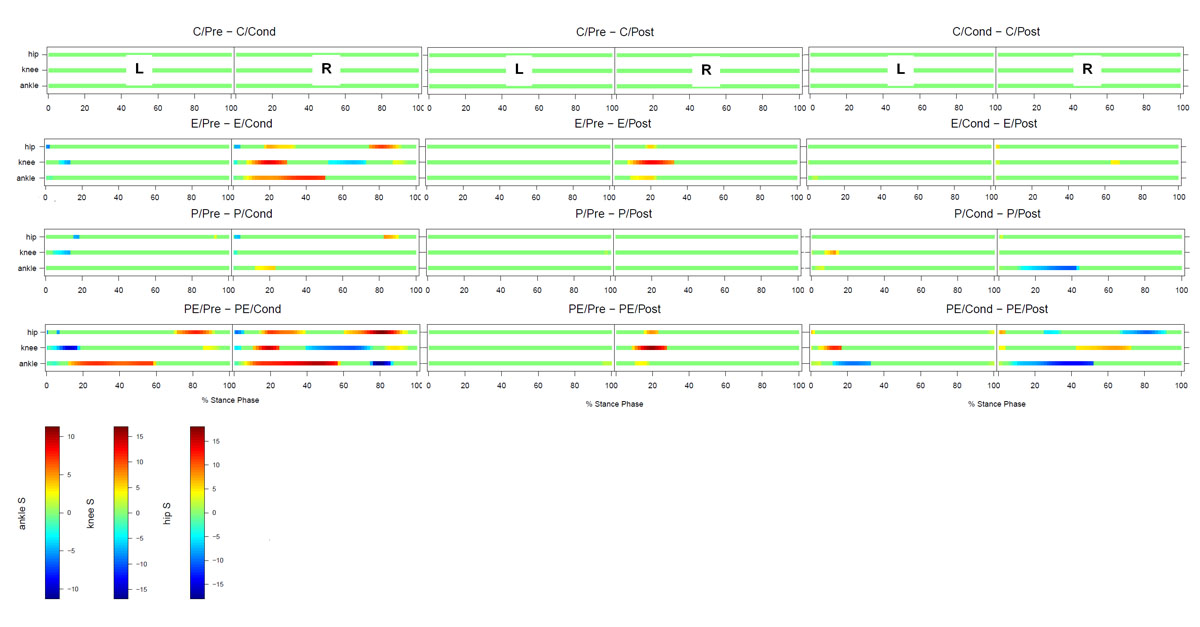Choose the "PE/Cond − PE/Post" panel title
This screenshot has width=1200, height=627.
coord(995,309)
